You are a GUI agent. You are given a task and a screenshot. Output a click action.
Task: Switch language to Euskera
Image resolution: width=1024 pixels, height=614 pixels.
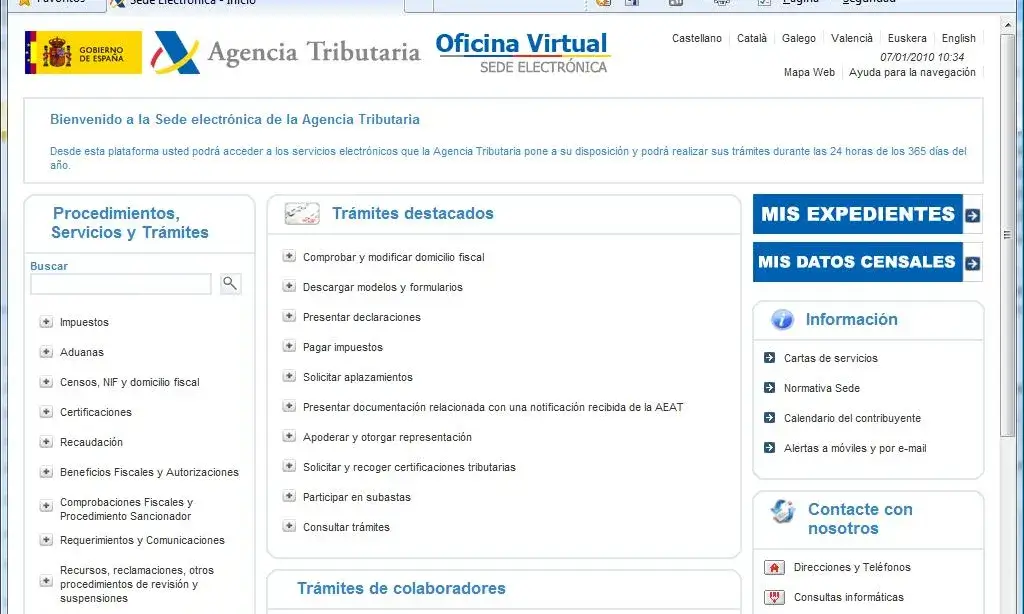pos(907,39)
